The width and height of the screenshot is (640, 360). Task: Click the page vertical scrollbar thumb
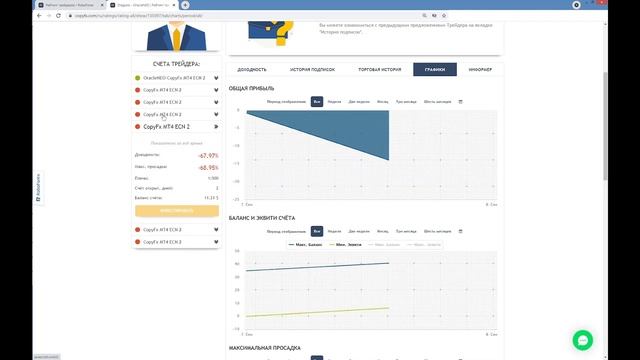pos(605,126)
